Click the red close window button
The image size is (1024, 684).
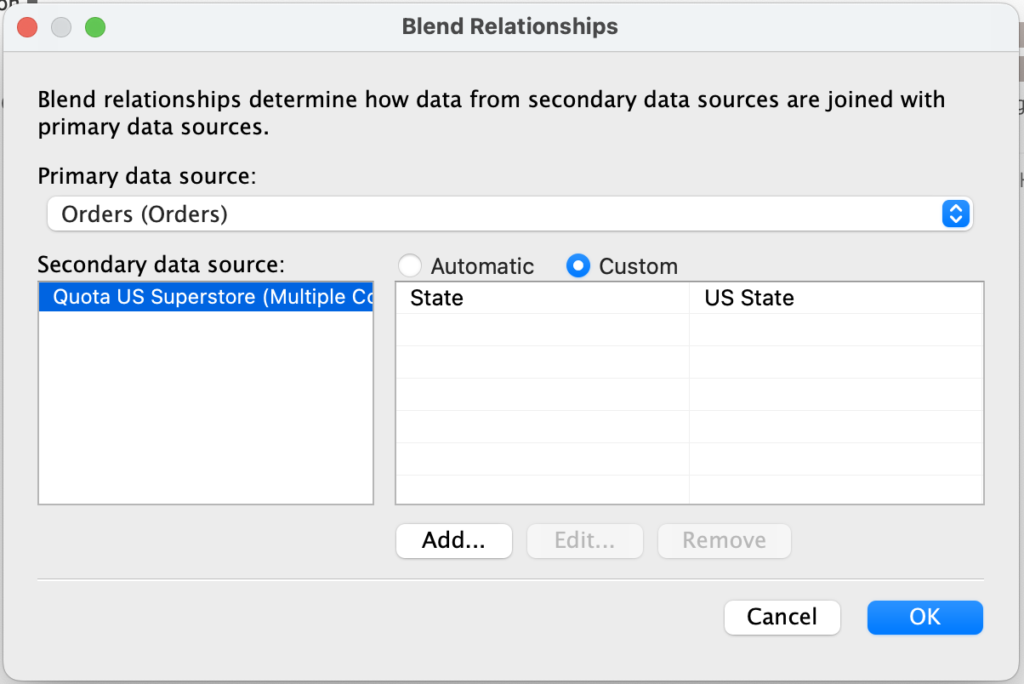[28, 27]
